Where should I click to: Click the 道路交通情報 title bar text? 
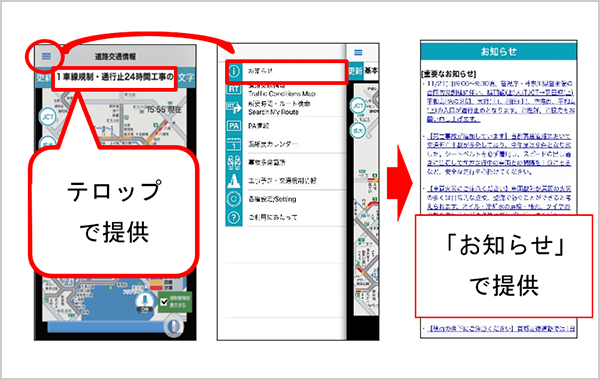pos(116,57)
